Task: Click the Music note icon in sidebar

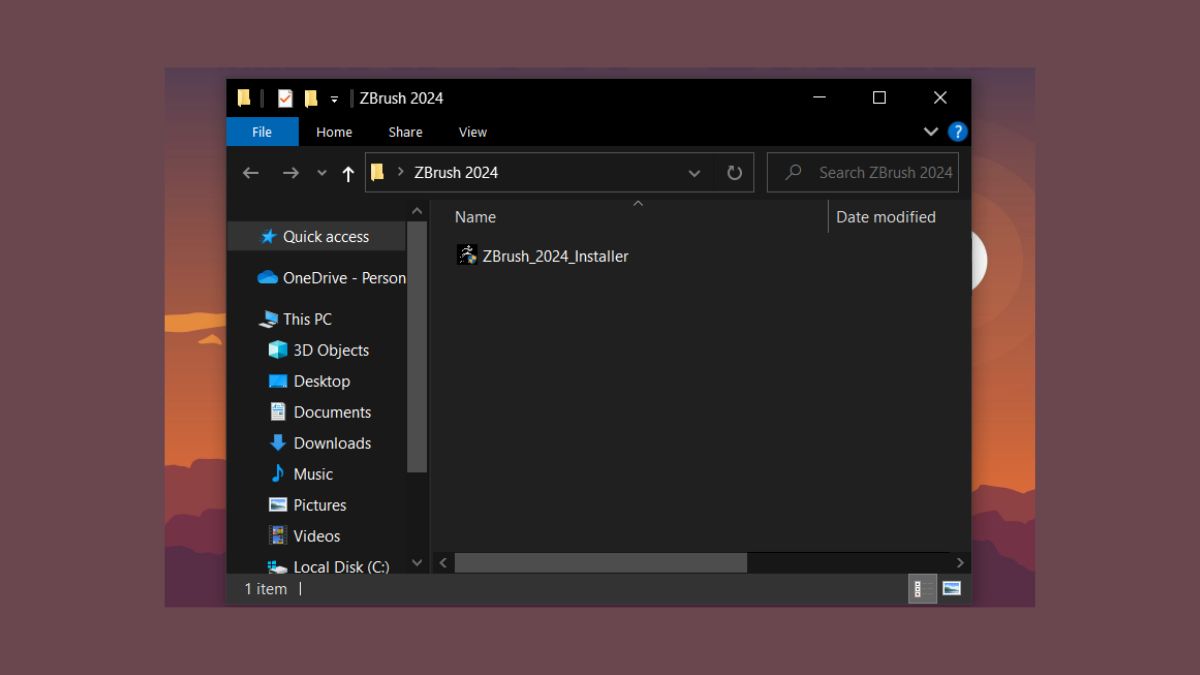Action: 278,474
